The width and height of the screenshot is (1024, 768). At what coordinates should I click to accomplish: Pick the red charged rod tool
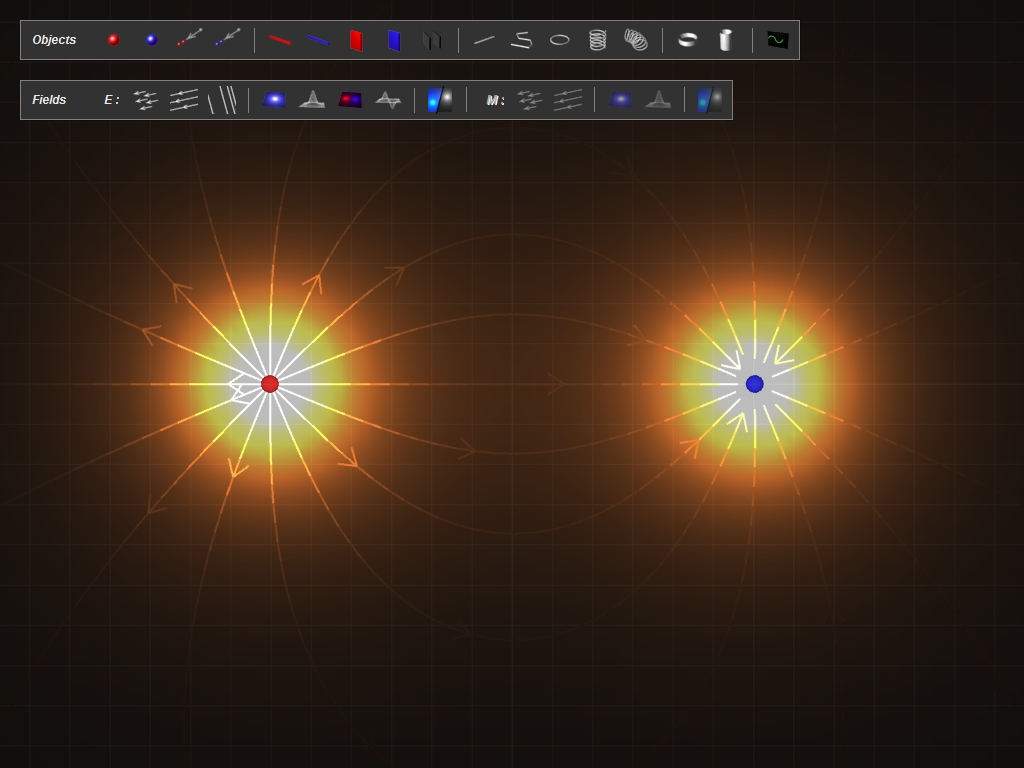pyautogui.click(x=280, y=40)
